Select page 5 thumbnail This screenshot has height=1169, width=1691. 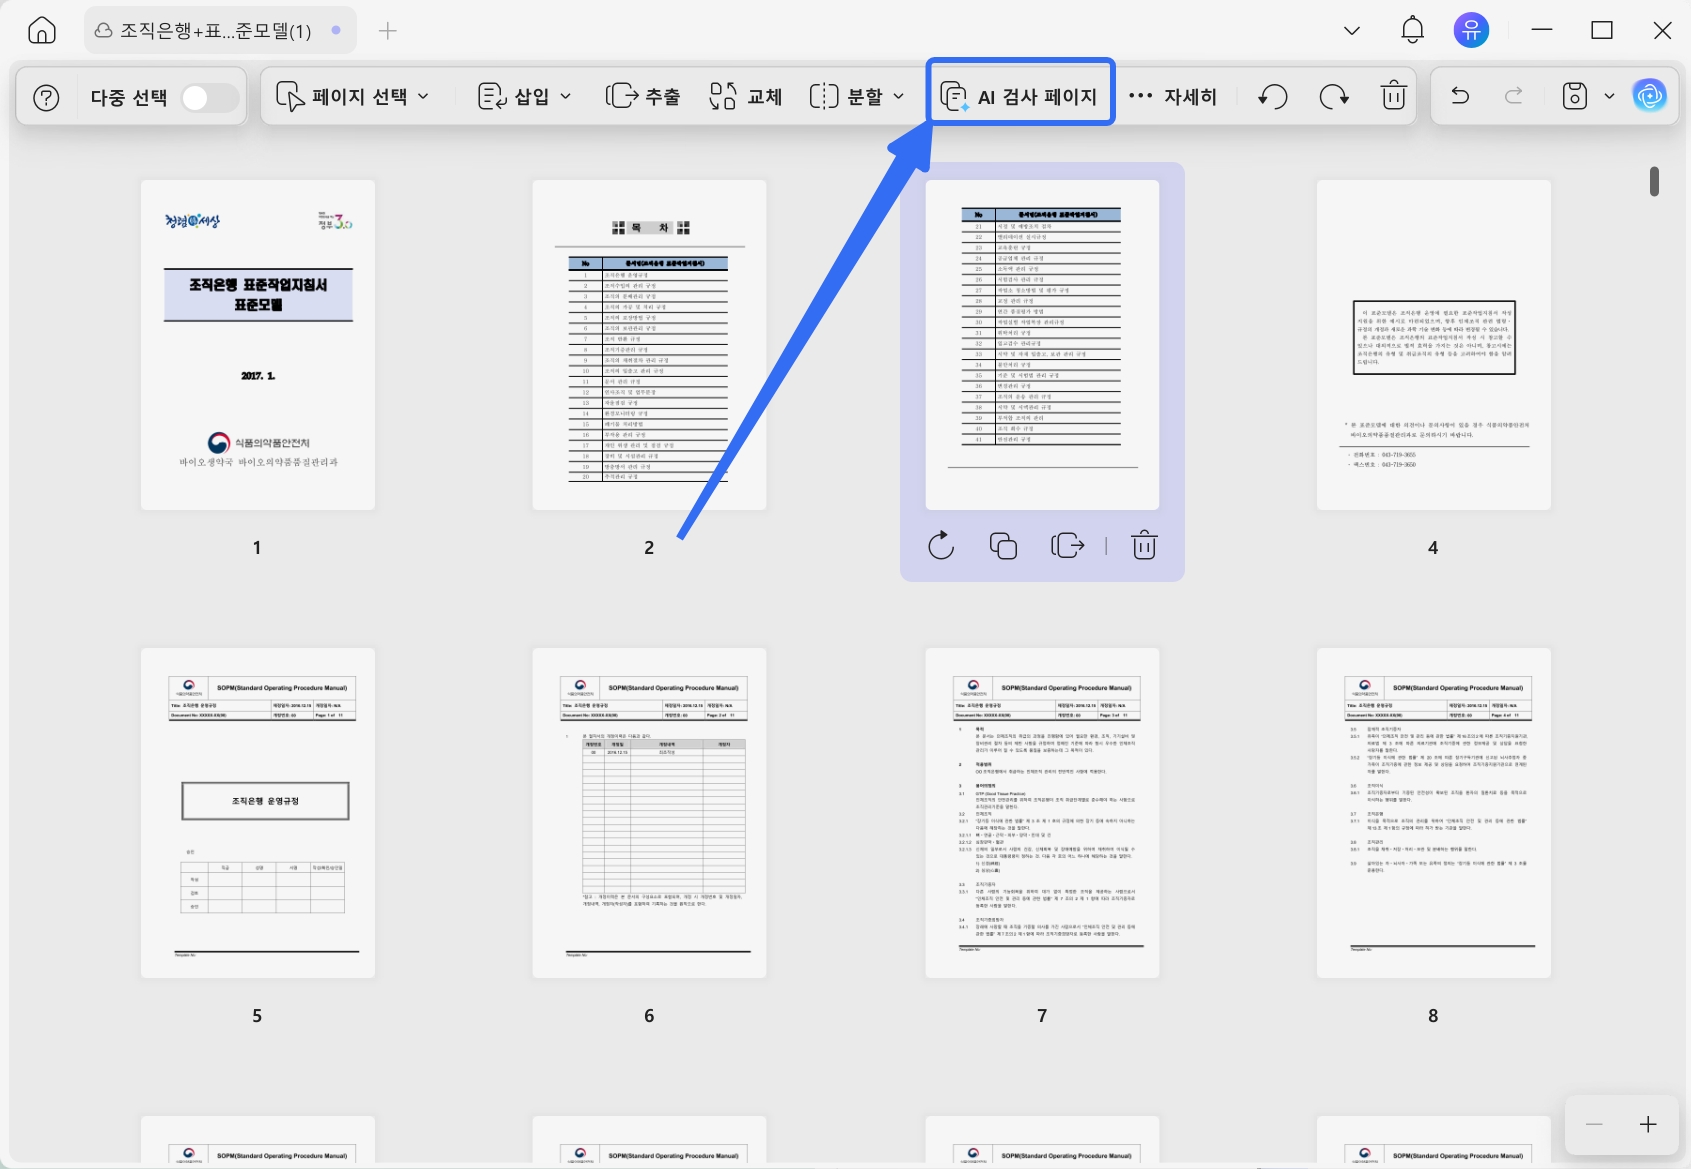point(258,813)
